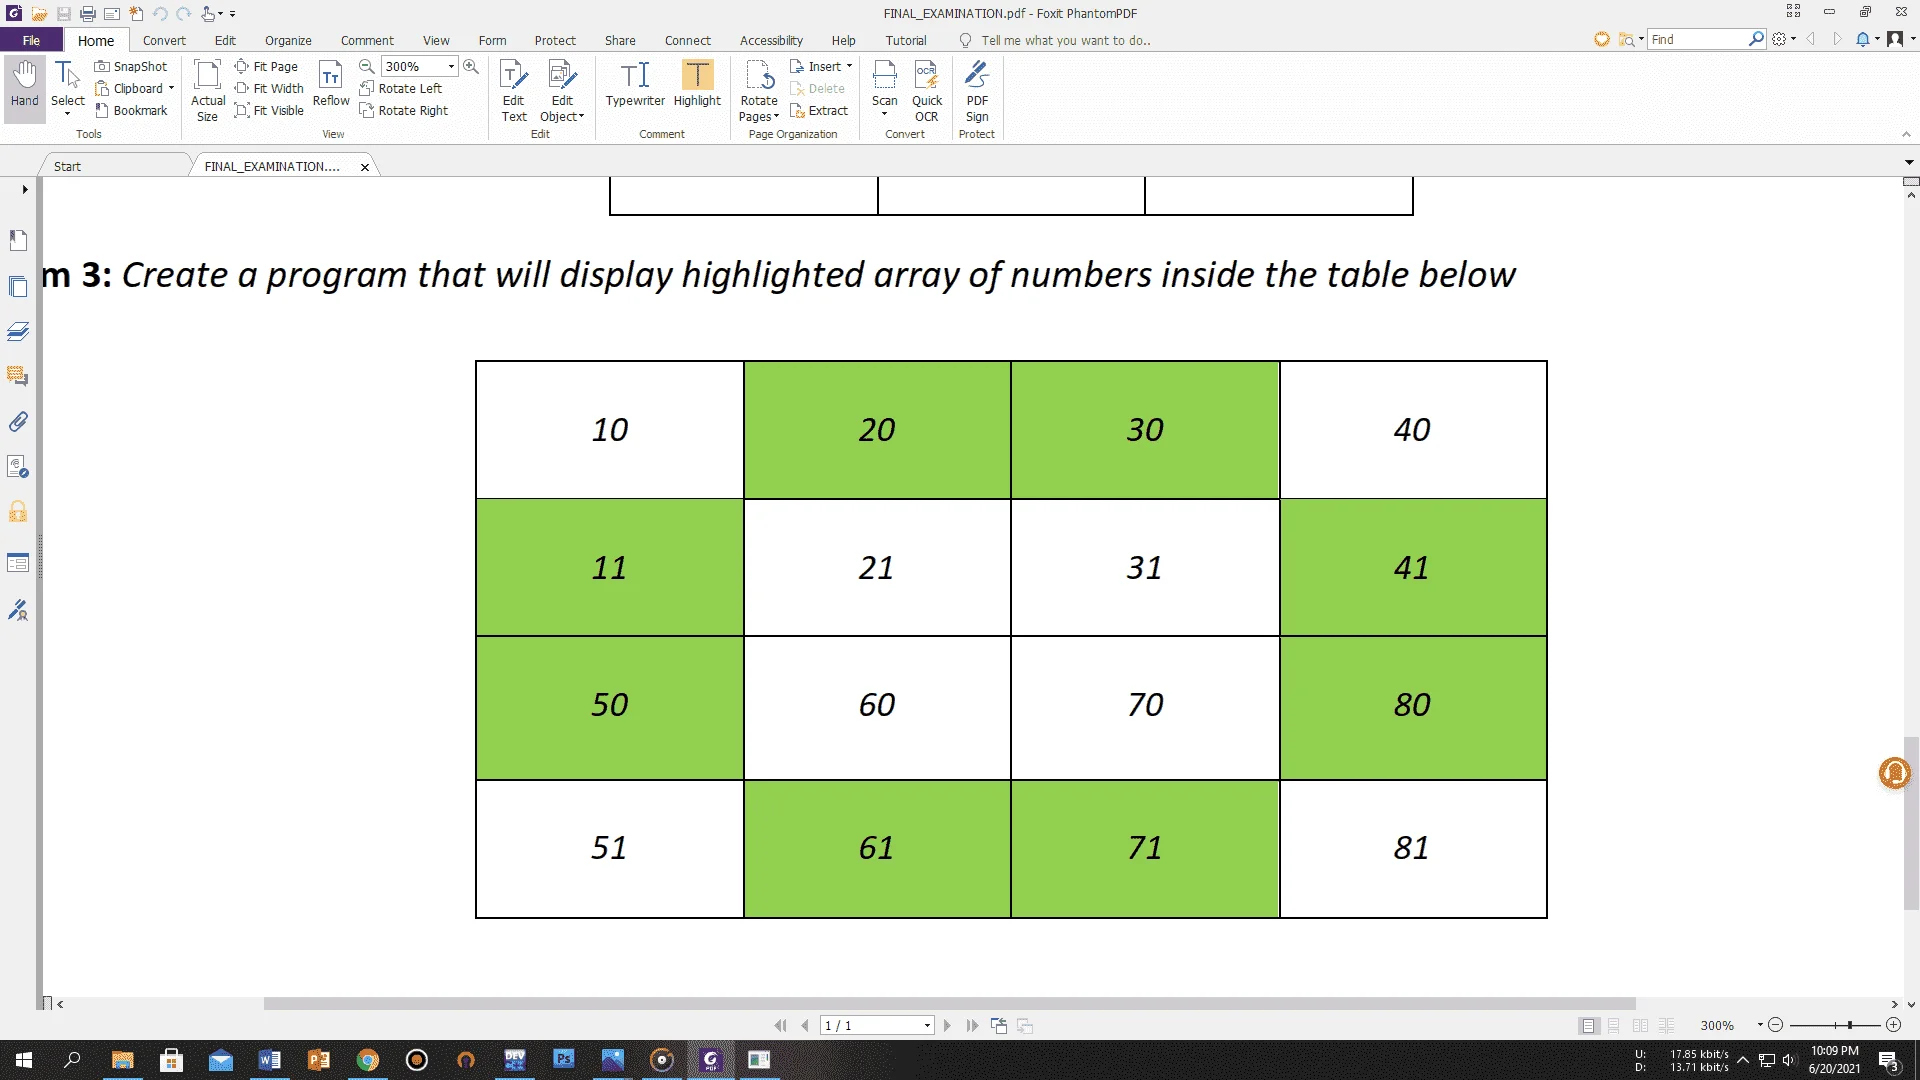Switch to the Convert ribbon tab
Screen dimensions: 1920x1080
click(x=164, y=40)
